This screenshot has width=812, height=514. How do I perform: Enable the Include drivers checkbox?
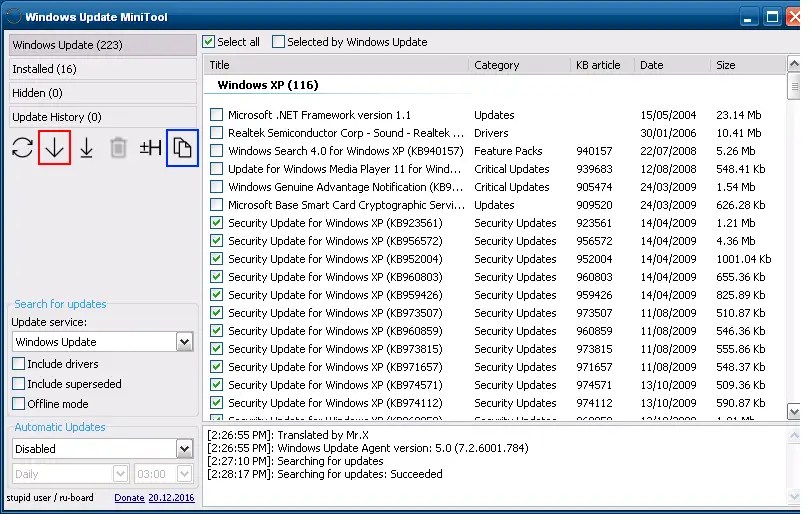[x=19, y=364]
